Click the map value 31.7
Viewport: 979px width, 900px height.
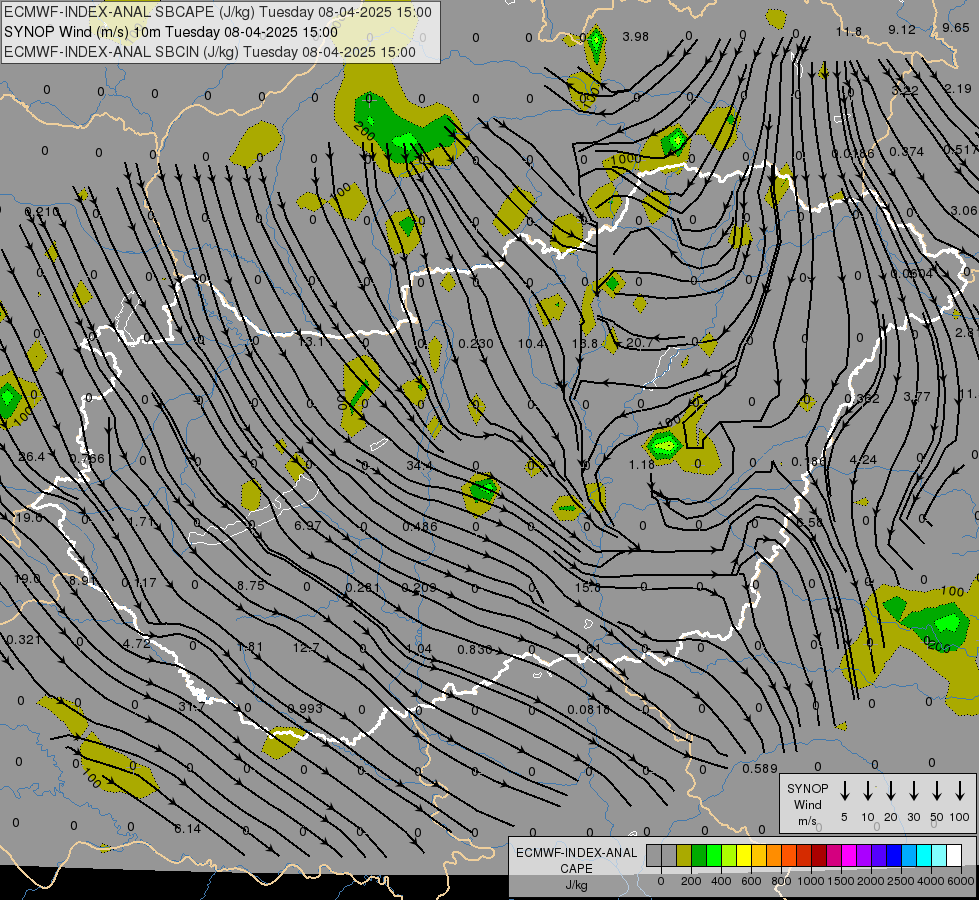coord(192,706)
